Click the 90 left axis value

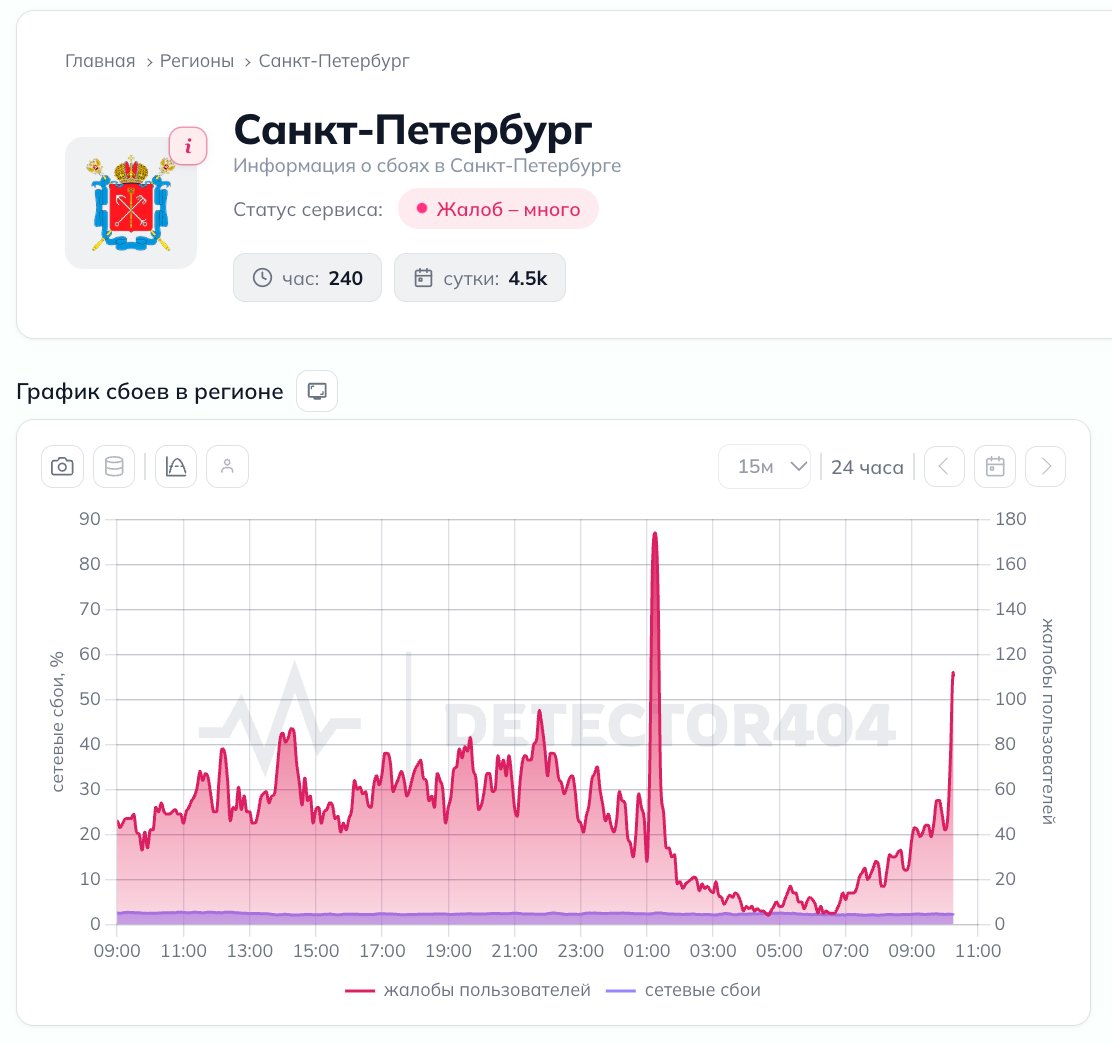pos(90,519)
